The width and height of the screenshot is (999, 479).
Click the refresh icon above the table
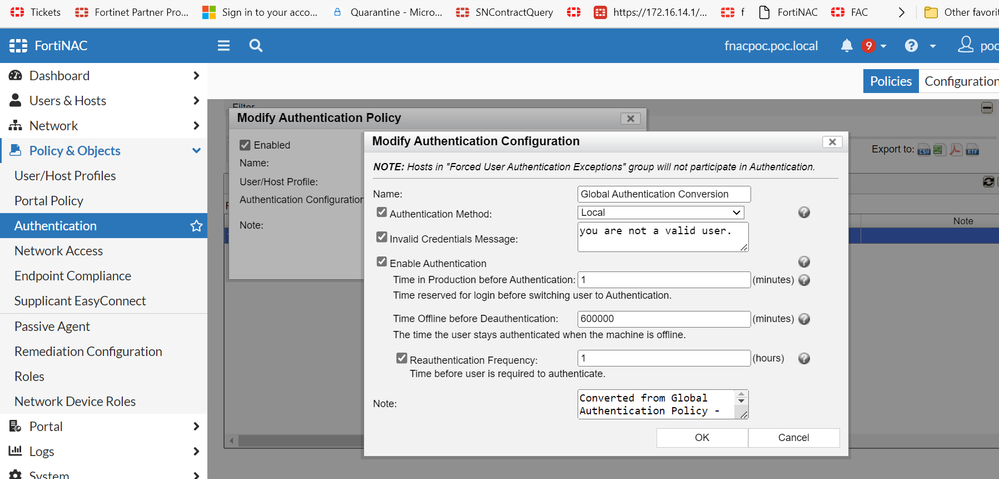tap(988, 181)
